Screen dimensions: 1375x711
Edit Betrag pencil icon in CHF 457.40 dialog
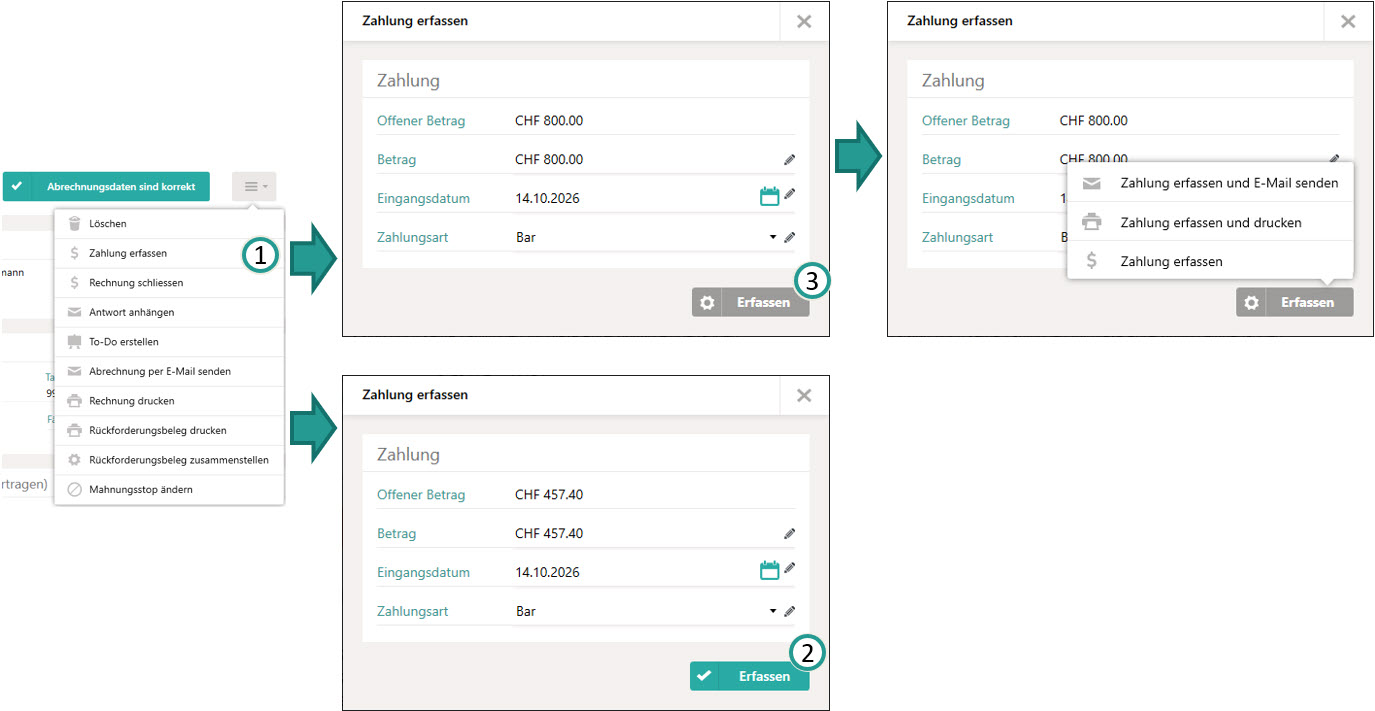(790, 533)
